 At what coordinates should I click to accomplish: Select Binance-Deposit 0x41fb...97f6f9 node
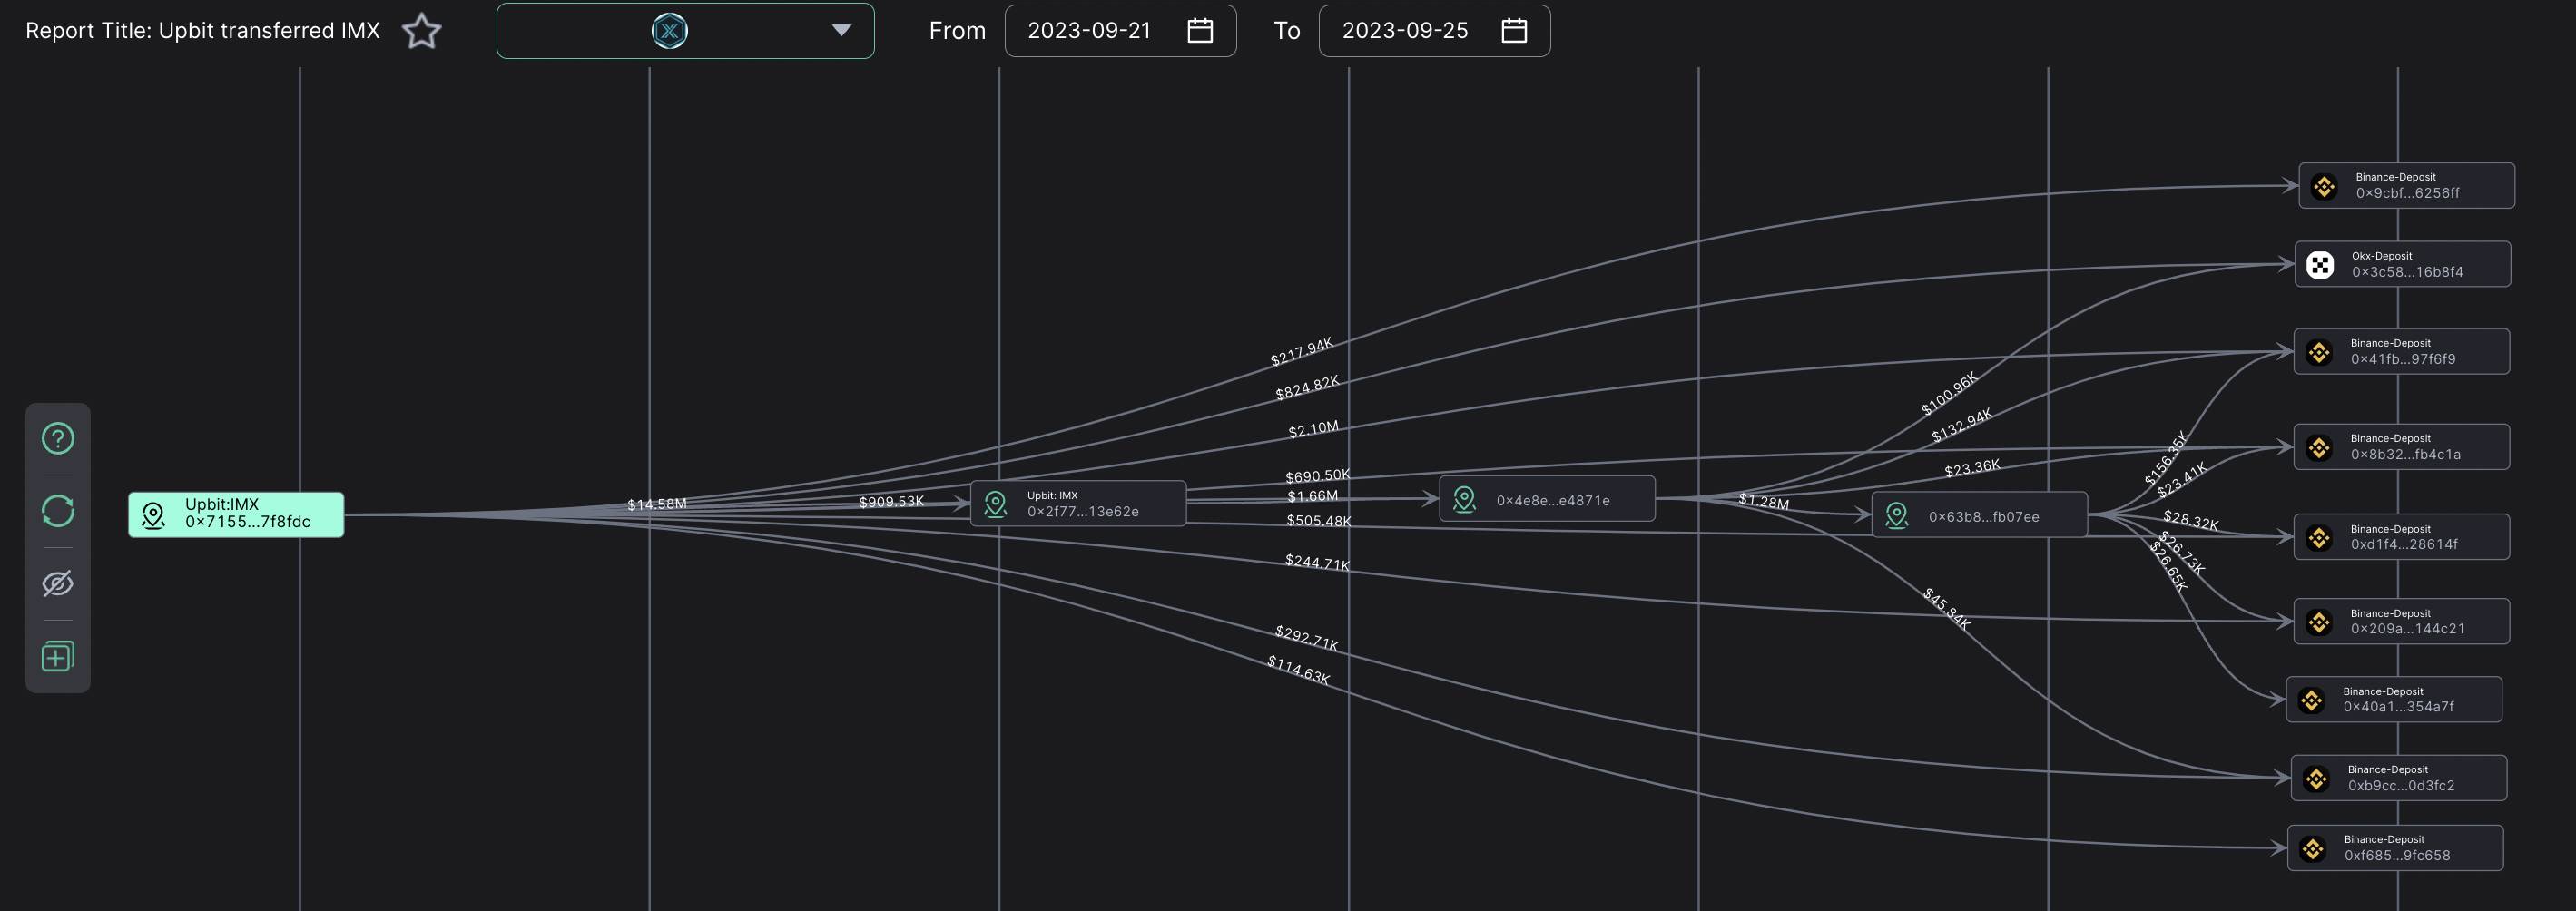coord(2401,351)
